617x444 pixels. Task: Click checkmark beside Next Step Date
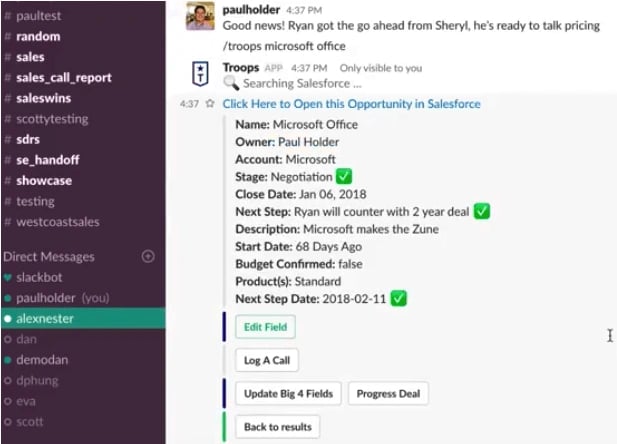tap(400, 298)
